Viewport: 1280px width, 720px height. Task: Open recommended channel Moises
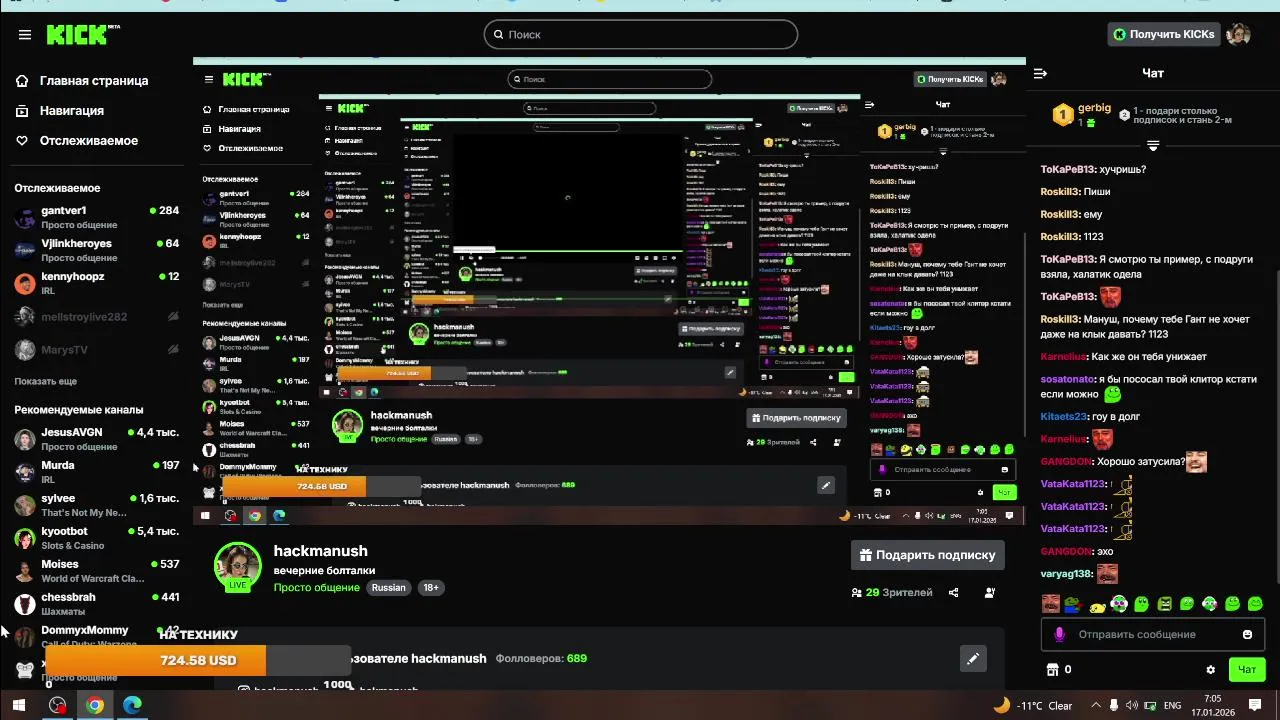96,571
